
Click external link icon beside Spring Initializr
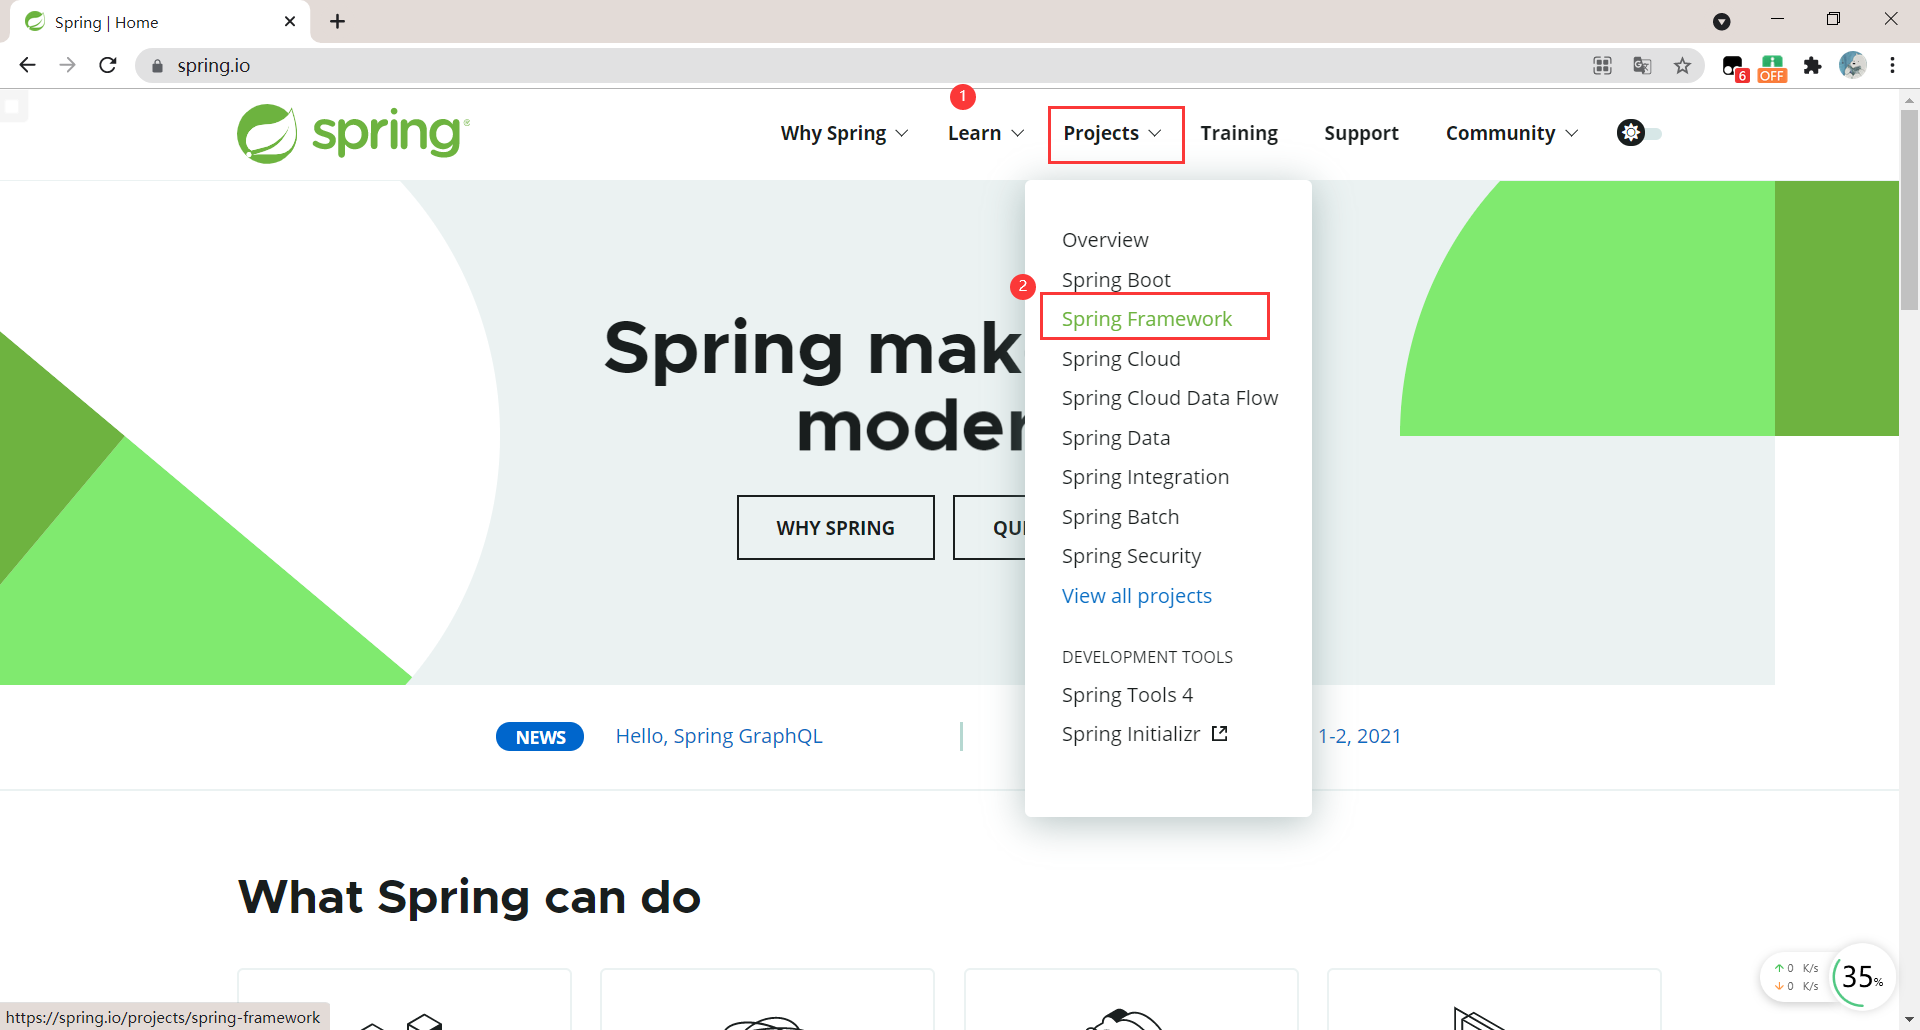click(1219, 733)
